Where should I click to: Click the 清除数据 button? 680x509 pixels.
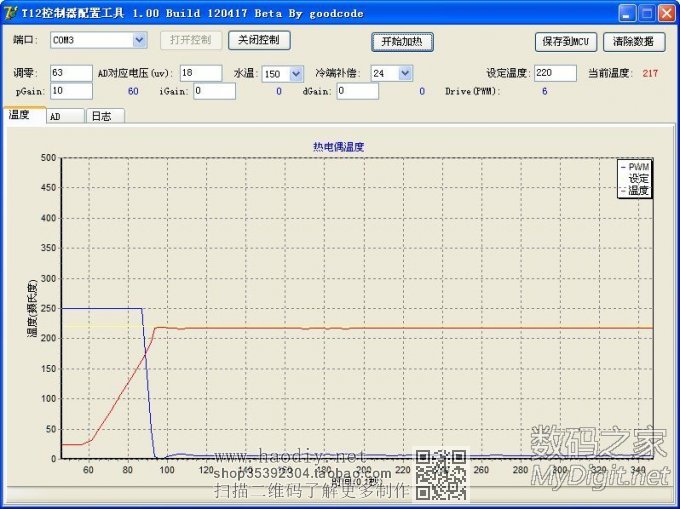[x=634, y=42]
